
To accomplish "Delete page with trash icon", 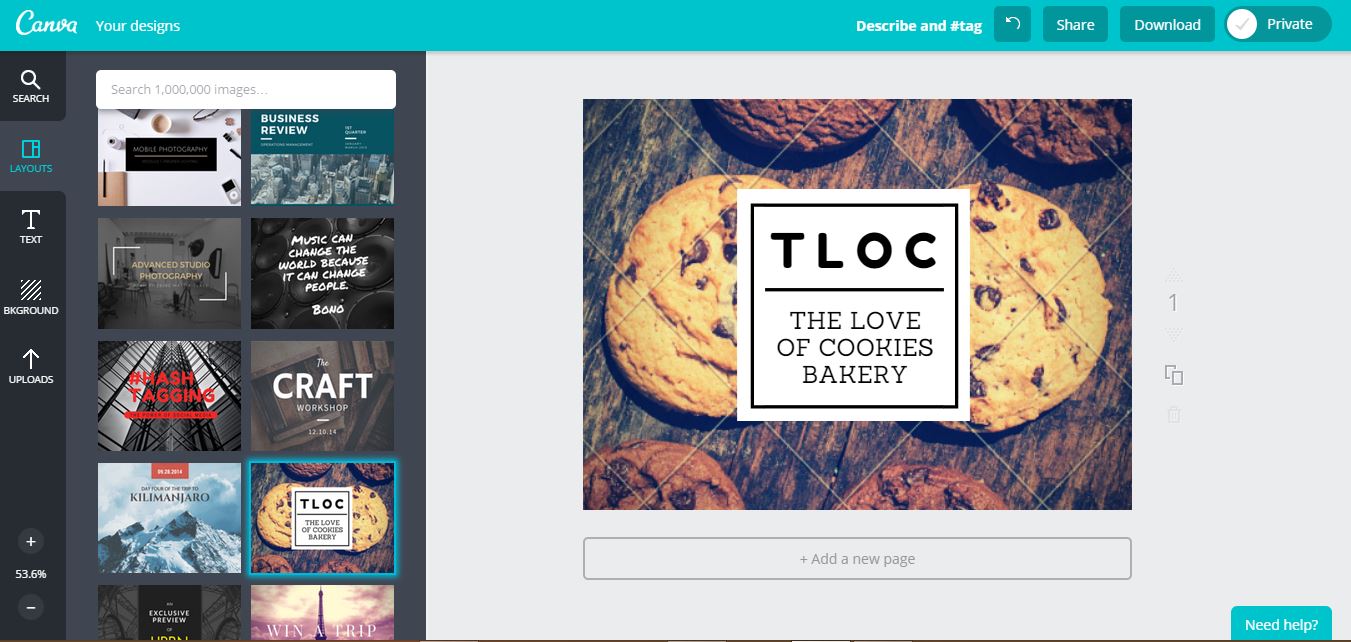I will [x=1174, y=414].
